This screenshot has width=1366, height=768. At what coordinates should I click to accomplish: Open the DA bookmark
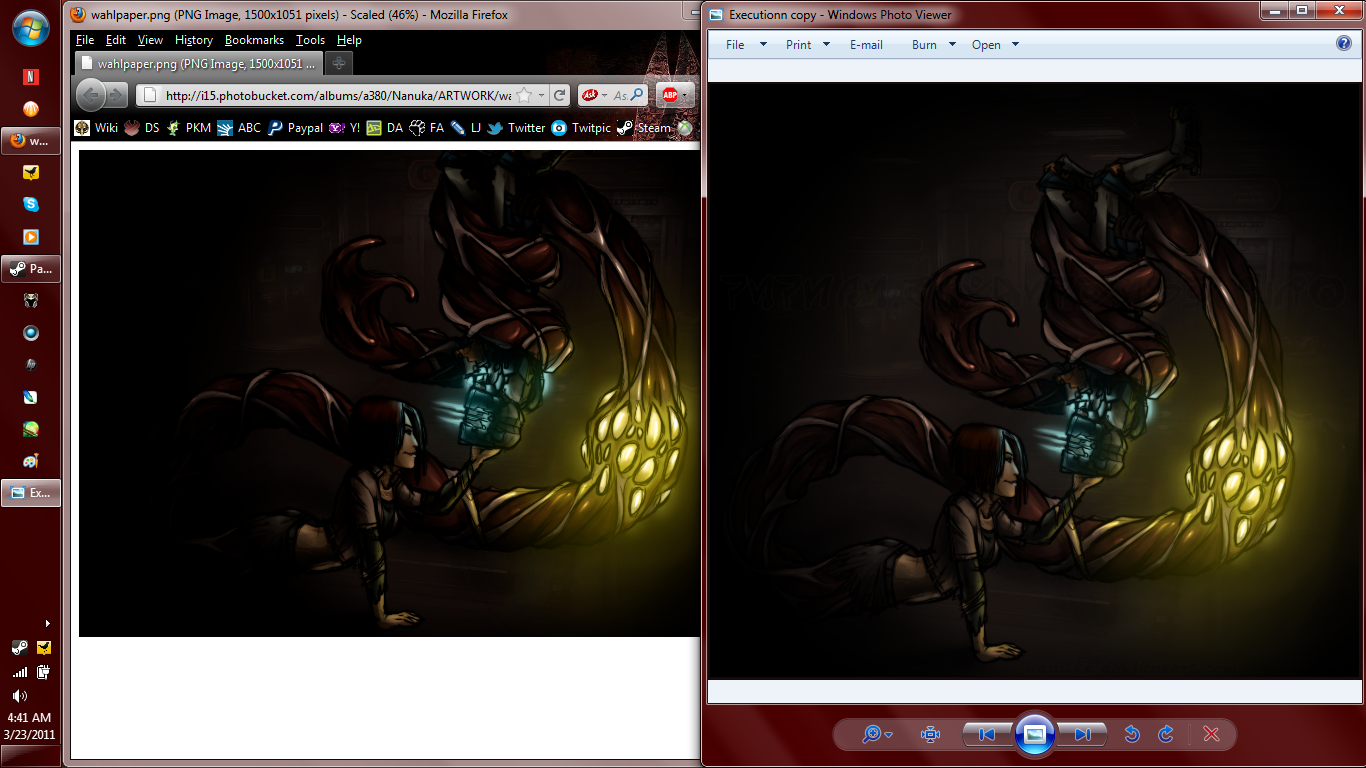coord(384,128)
